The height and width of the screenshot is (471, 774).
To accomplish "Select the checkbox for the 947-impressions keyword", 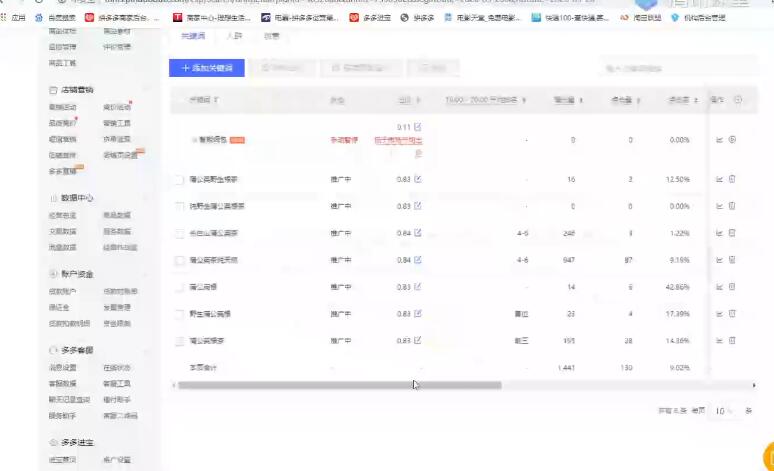I will click(180, 260).
